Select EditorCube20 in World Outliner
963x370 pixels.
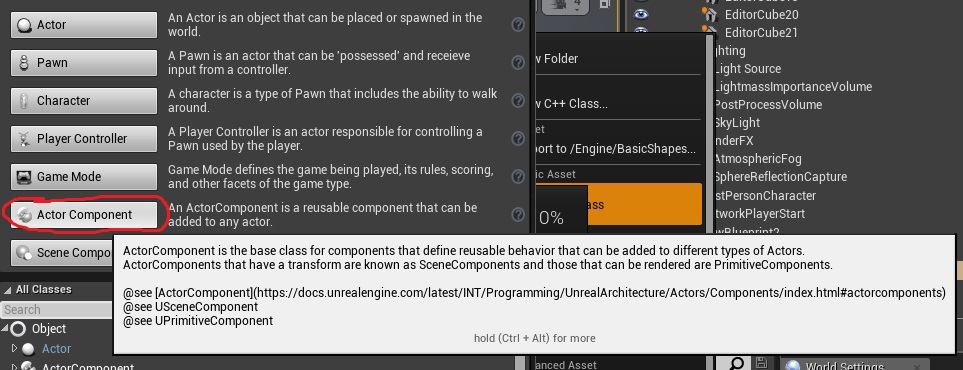pos(762,14)
